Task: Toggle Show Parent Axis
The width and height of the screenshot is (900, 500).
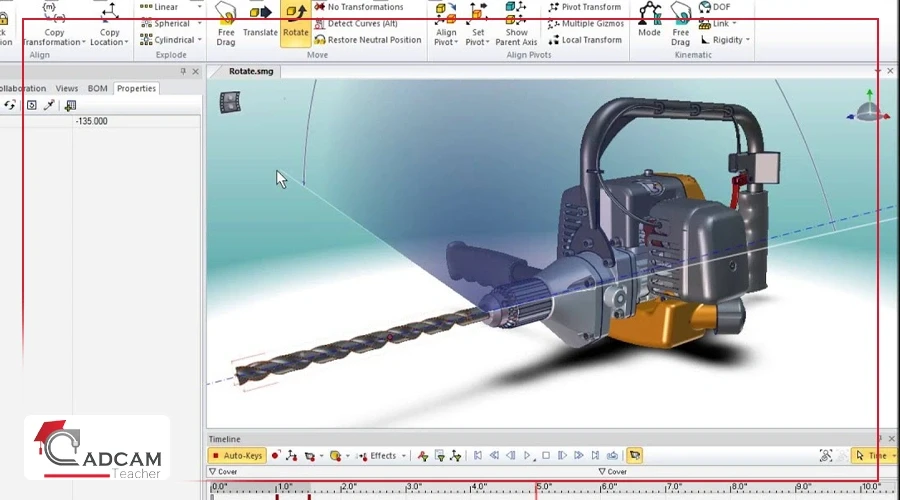Action: pyautogui.click(x=516, y=24)
